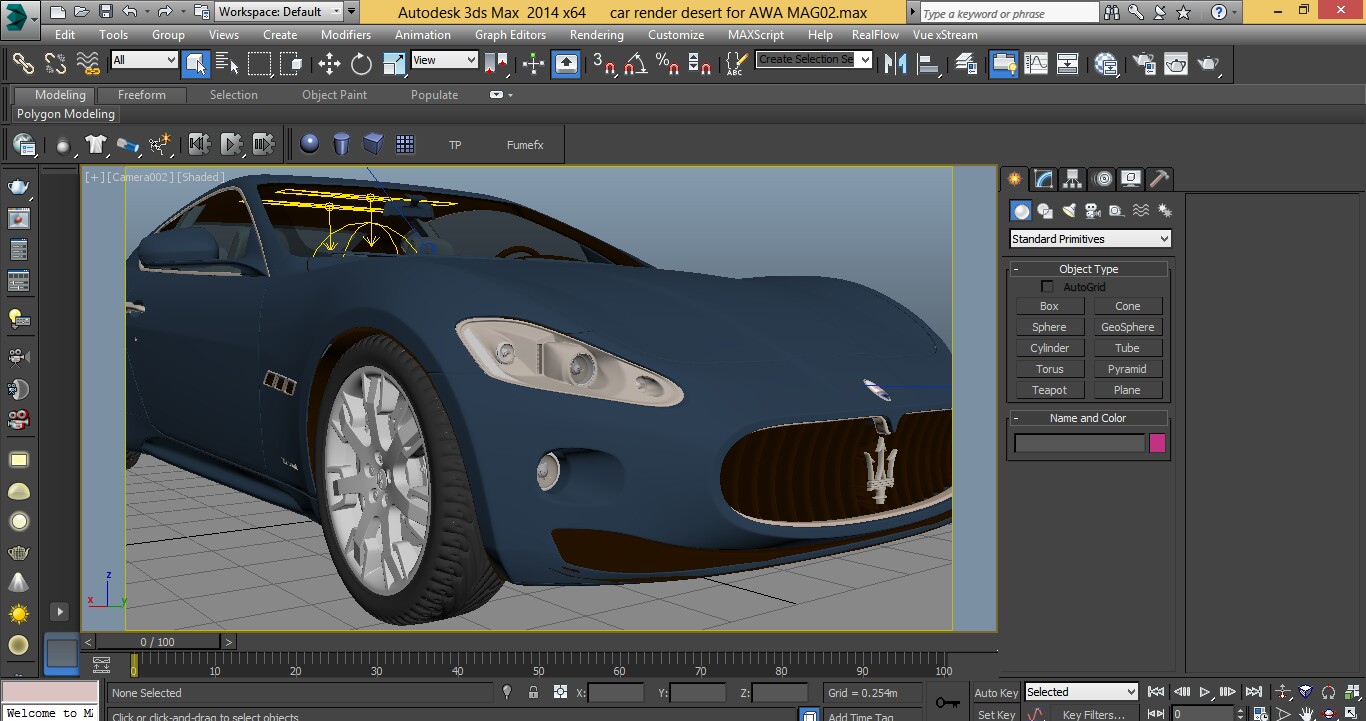This screenshot has height=721, width=1366.
Task: Open the Selected key filter dropdown
Action: tap(1081, 692)
